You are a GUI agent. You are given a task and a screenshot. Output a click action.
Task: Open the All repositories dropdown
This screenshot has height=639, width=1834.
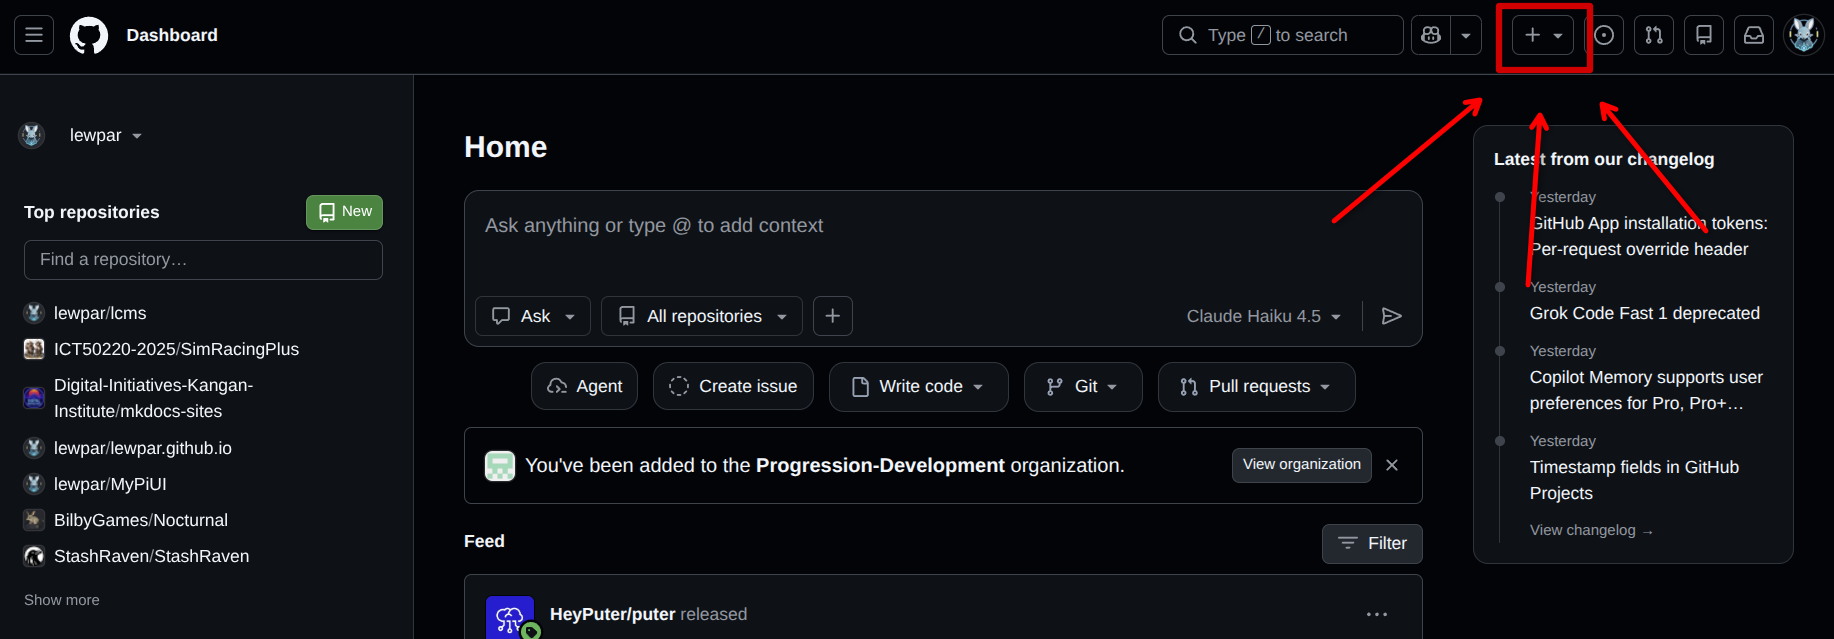pyautogui.click(x=702, y=316)
